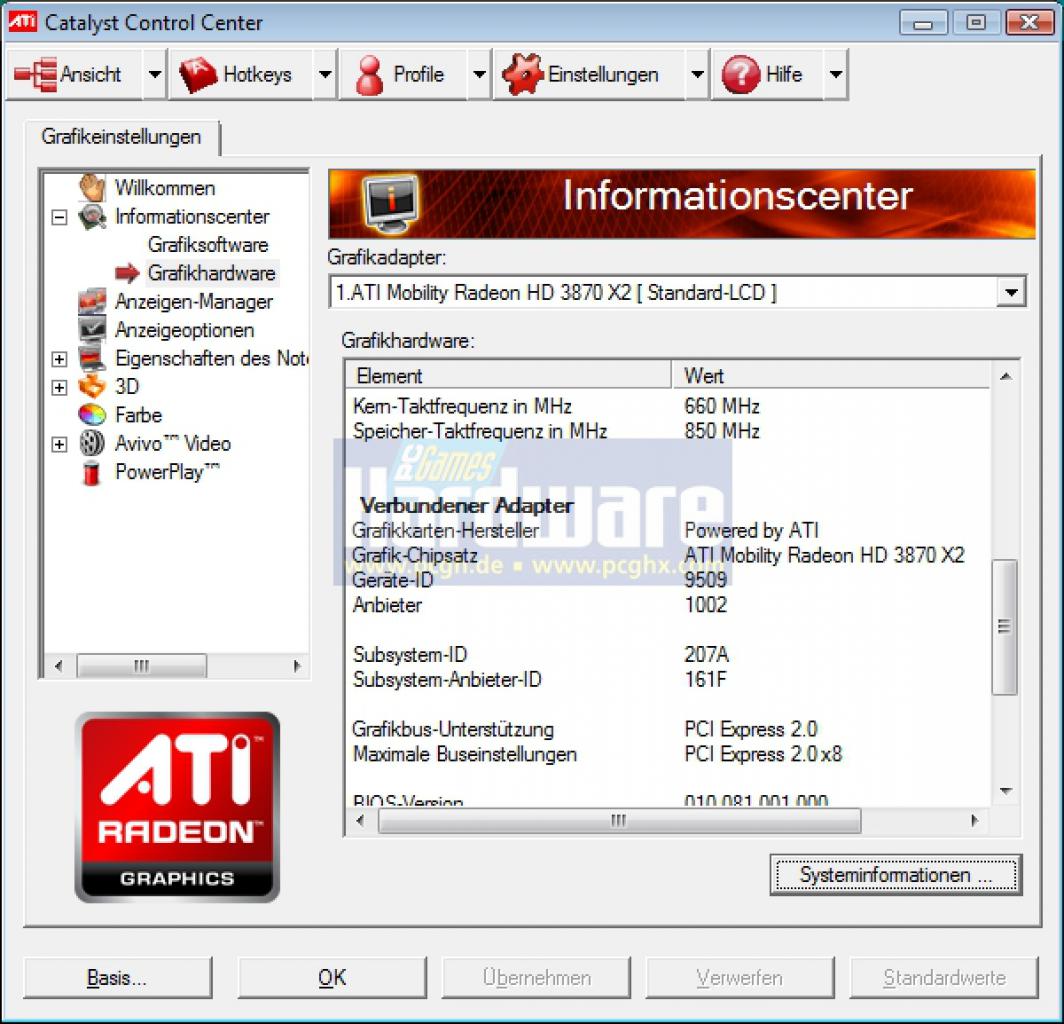
Task: Click the Powered by ATI value
Action: point(751,530)
